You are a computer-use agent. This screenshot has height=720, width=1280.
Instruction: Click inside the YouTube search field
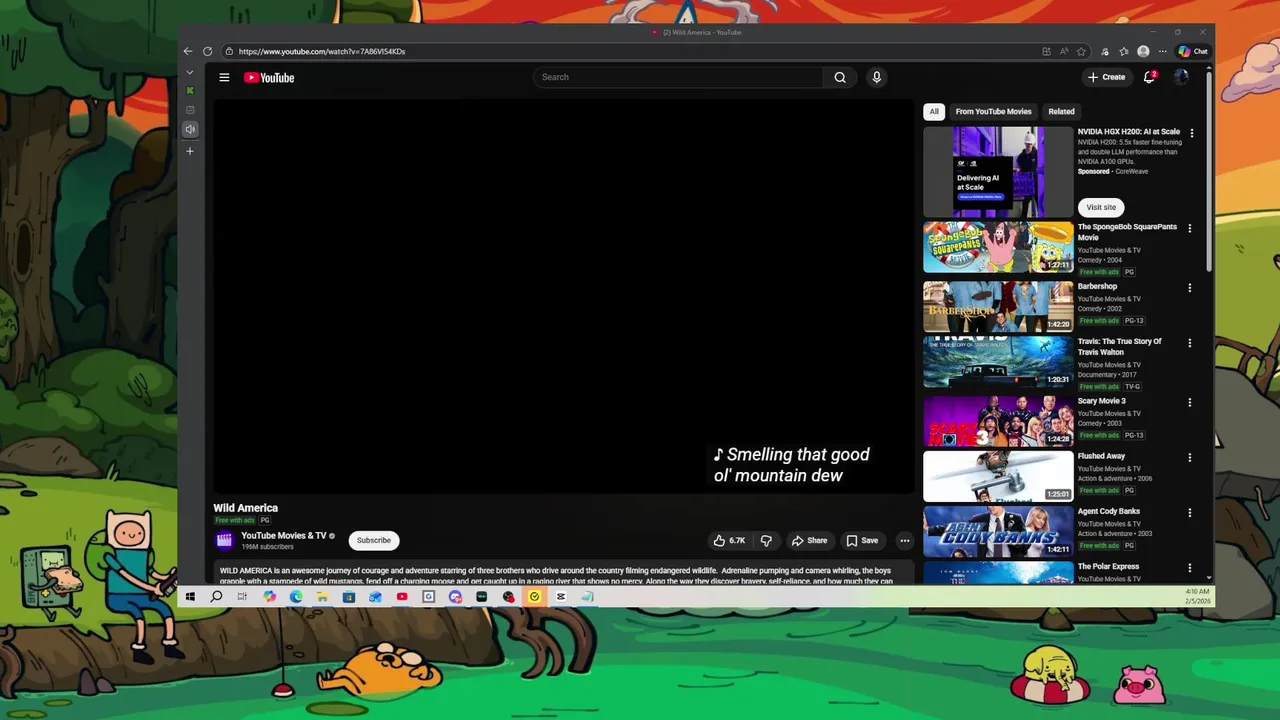point(678,77)
